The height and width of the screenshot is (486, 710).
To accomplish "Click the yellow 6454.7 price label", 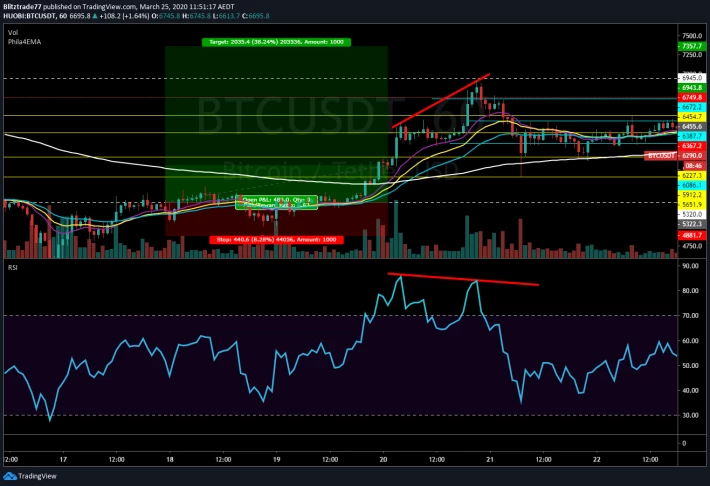I will pyautogui.click(x=691, y=117).
